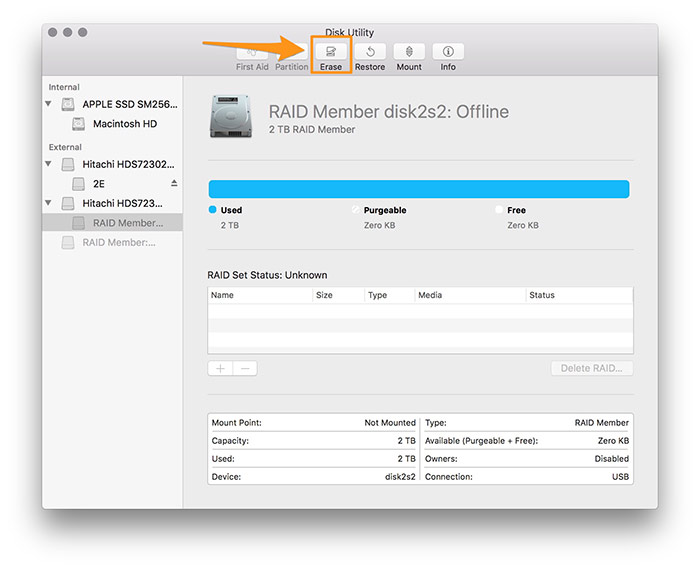Viewport: 700px width, 569px height.
Task: Click the 'USB' connection value
Action: coord(620,477)
